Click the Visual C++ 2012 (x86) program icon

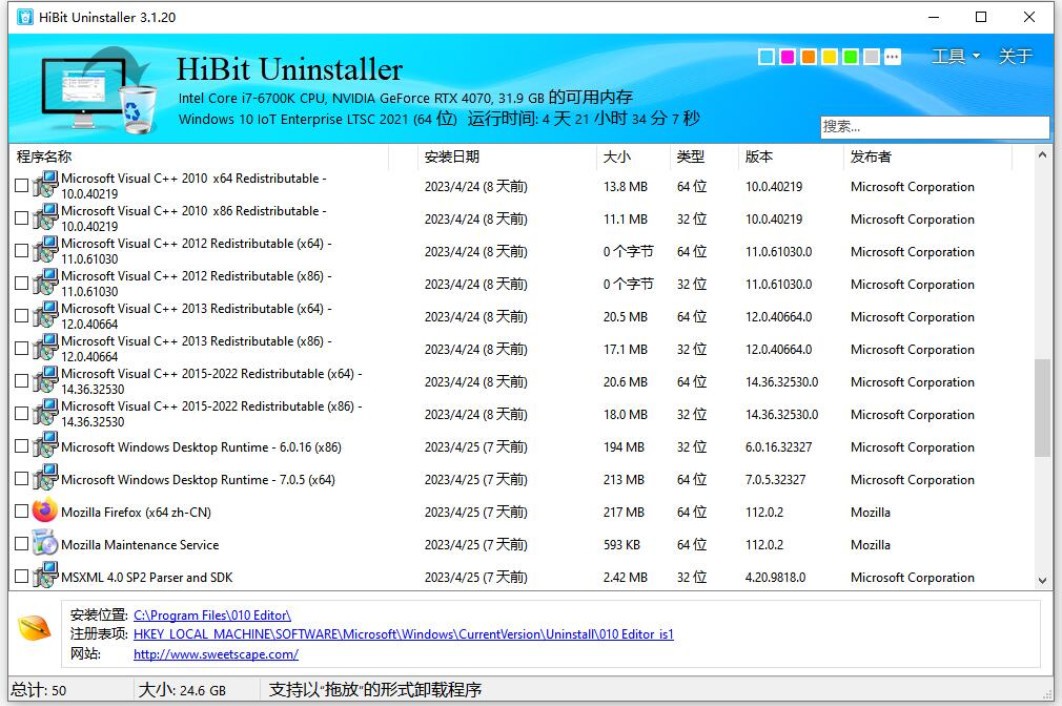pyautogui.click(x=45, y=282)
